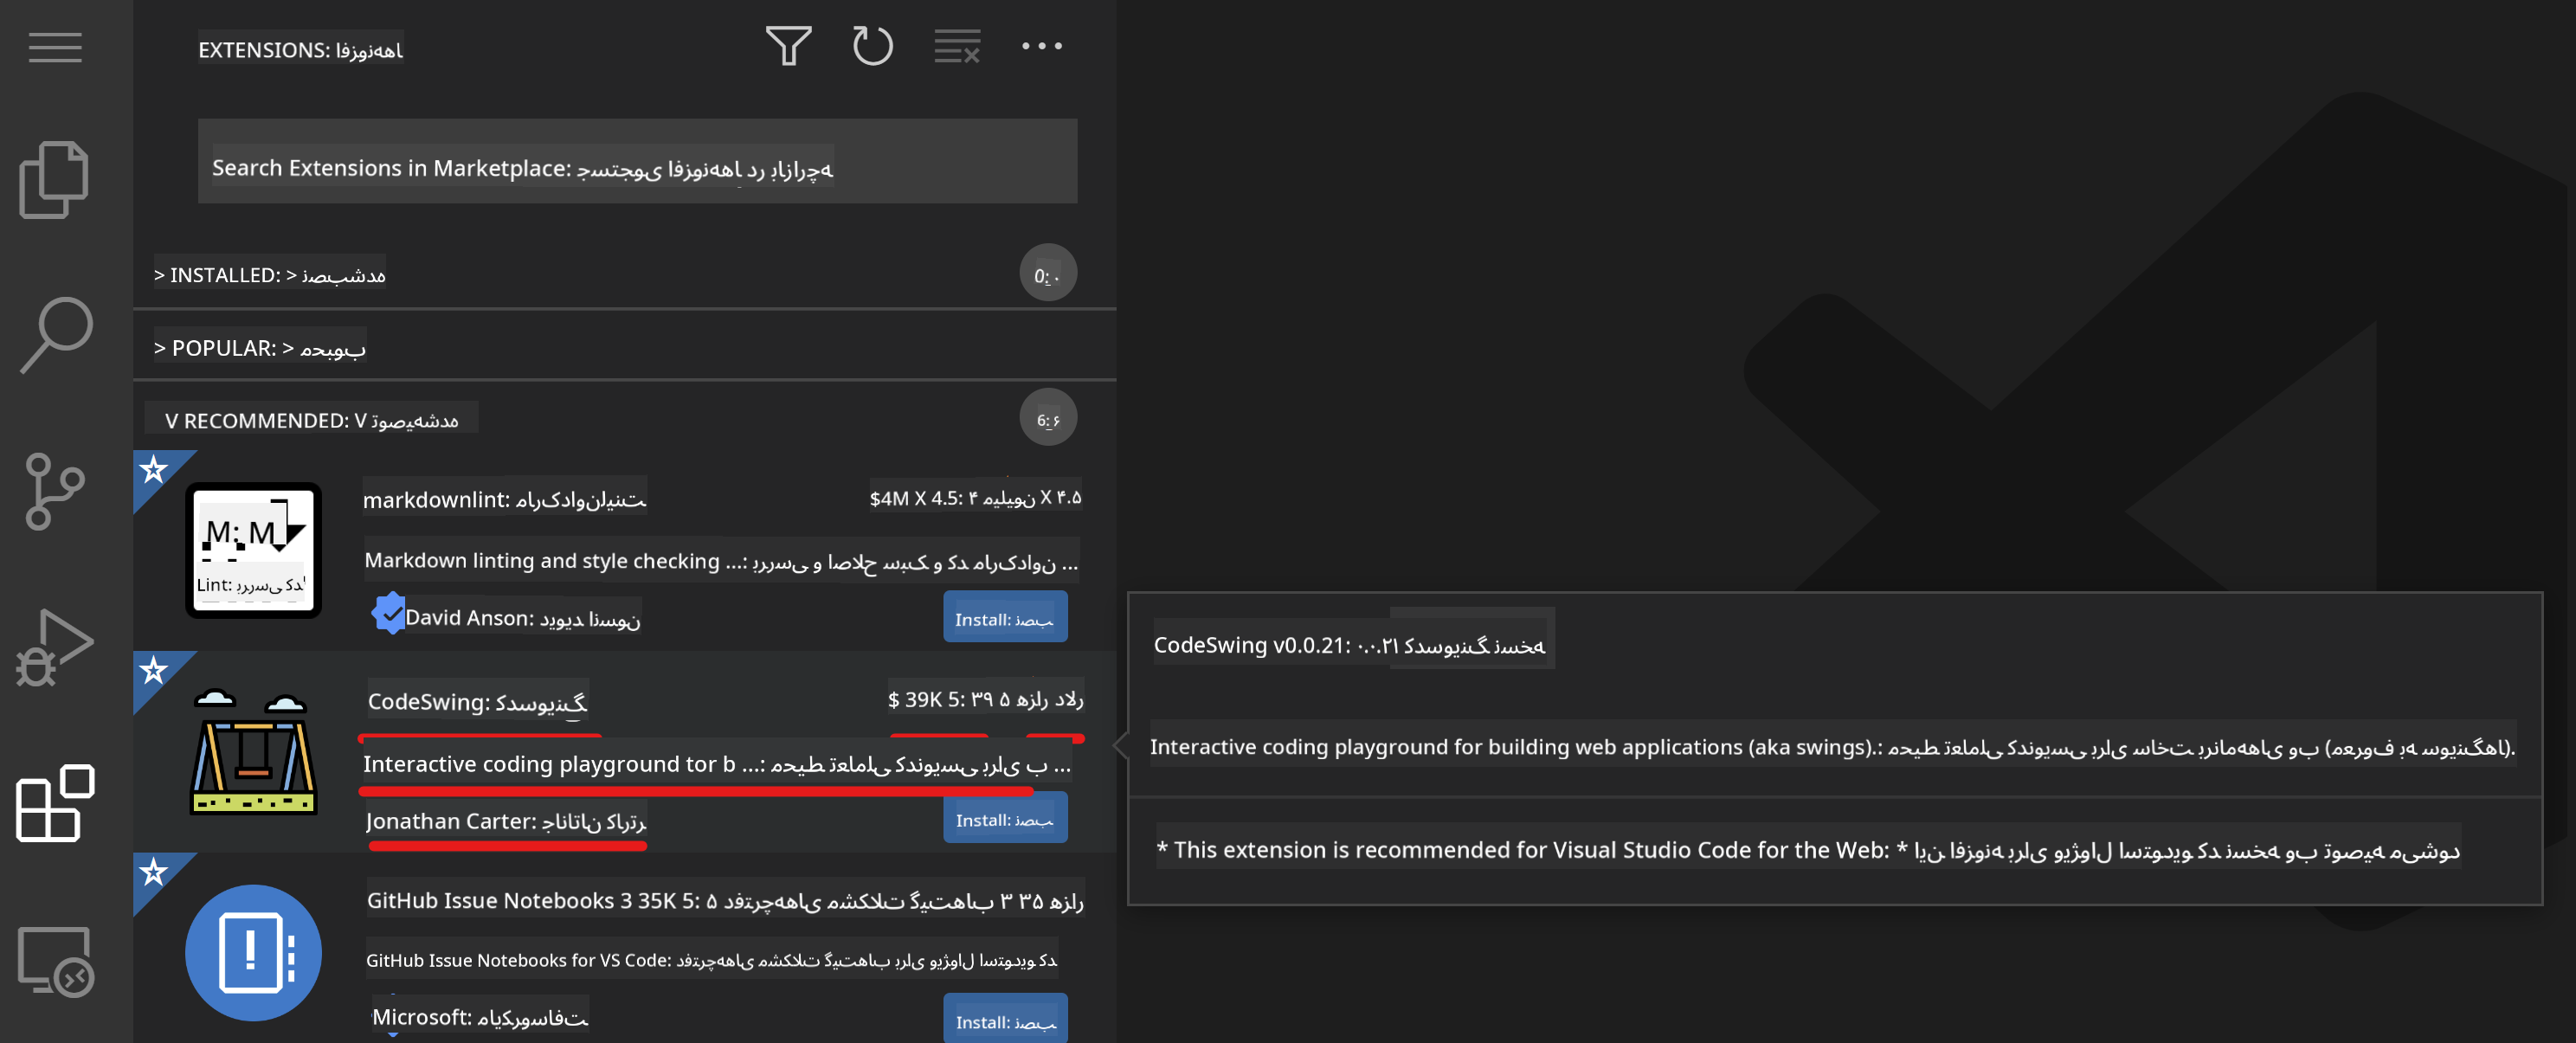
Task: Filter extensions with funnel icon
Action: (788, 46)
